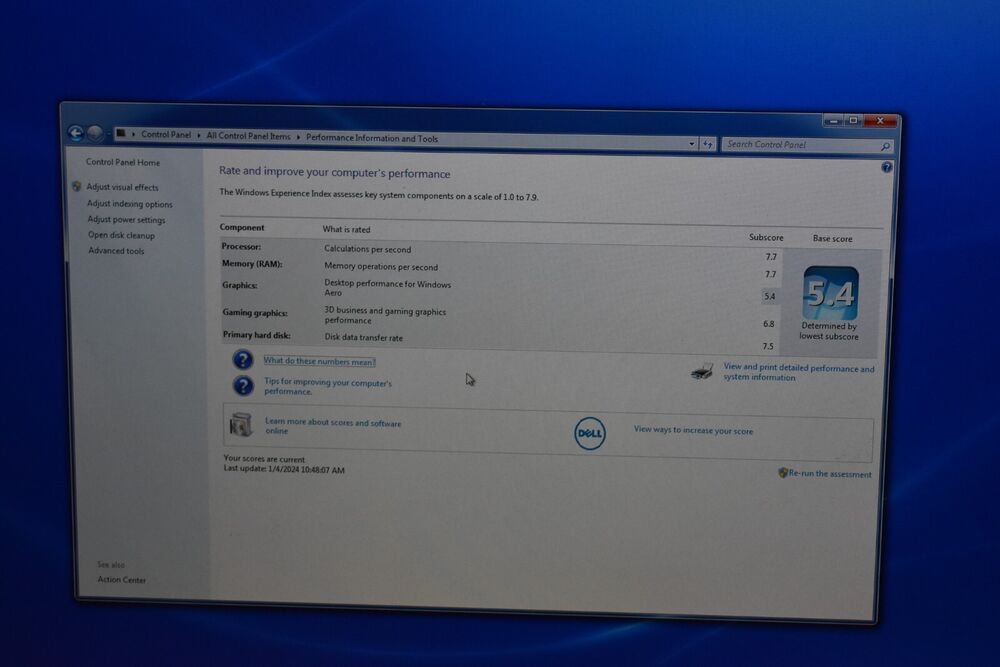Expand the arrow after Control Panel breadcrumb

tap(198, 135)
